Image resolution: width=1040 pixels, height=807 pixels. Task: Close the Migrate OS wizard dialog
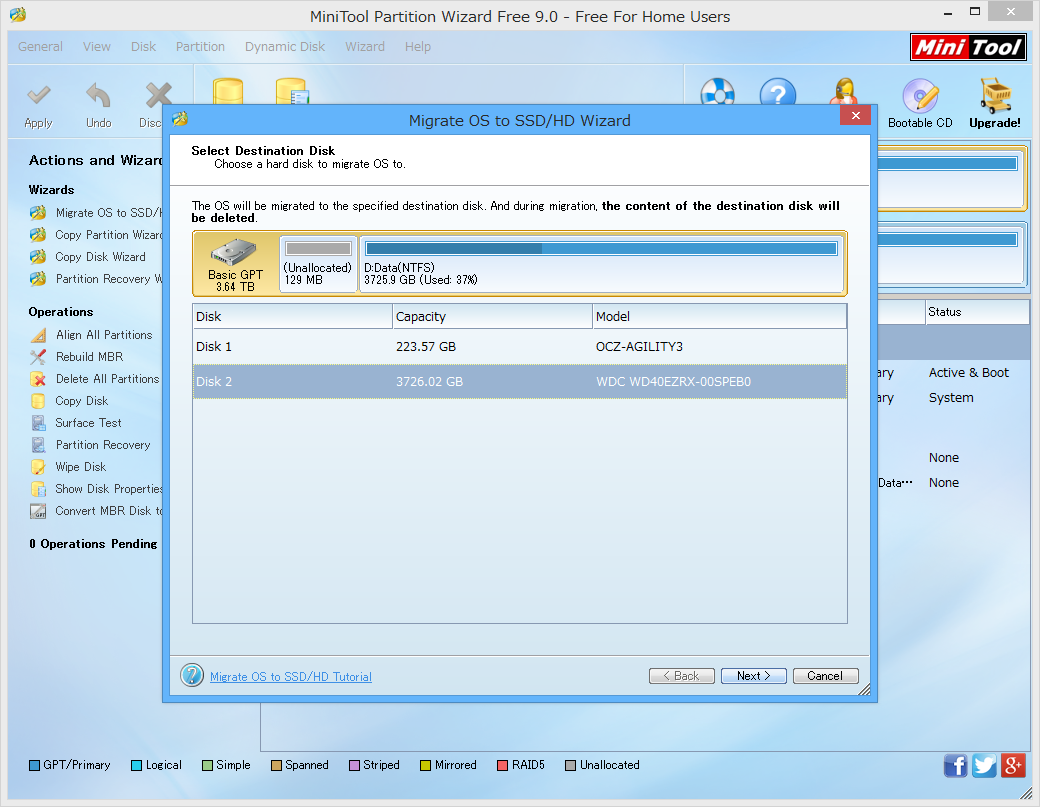pos(856,115)
